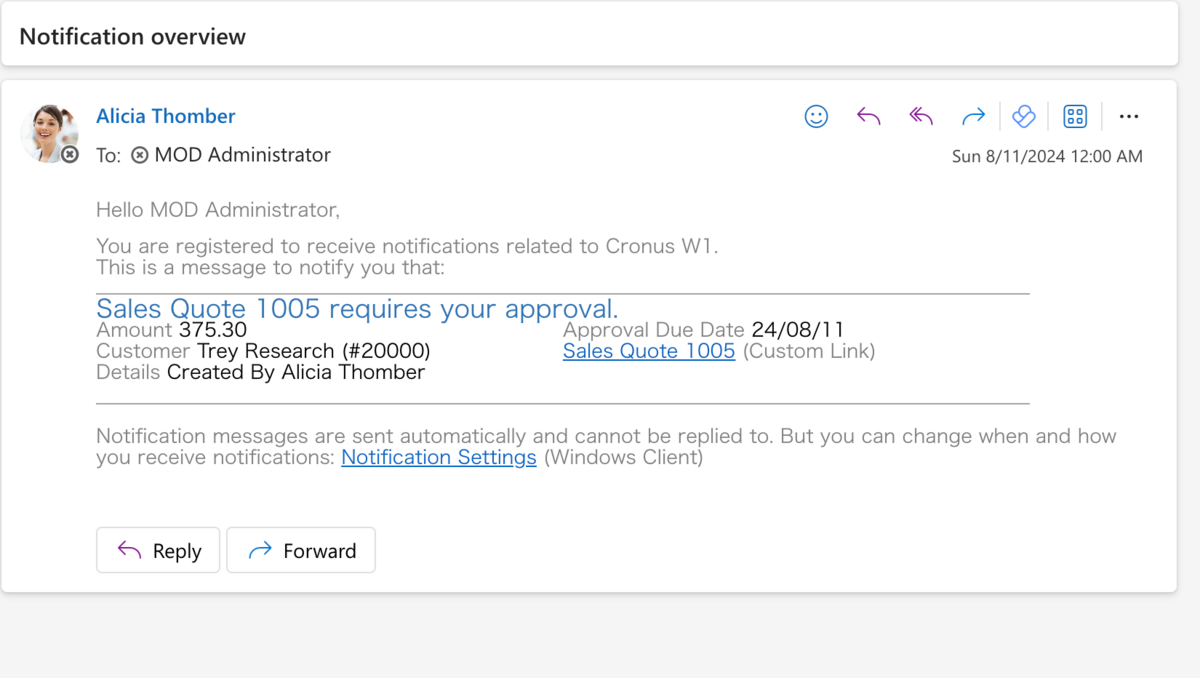
Task: Click the message timestamp Sun 8/11/2024
Action: point(1047,156)
